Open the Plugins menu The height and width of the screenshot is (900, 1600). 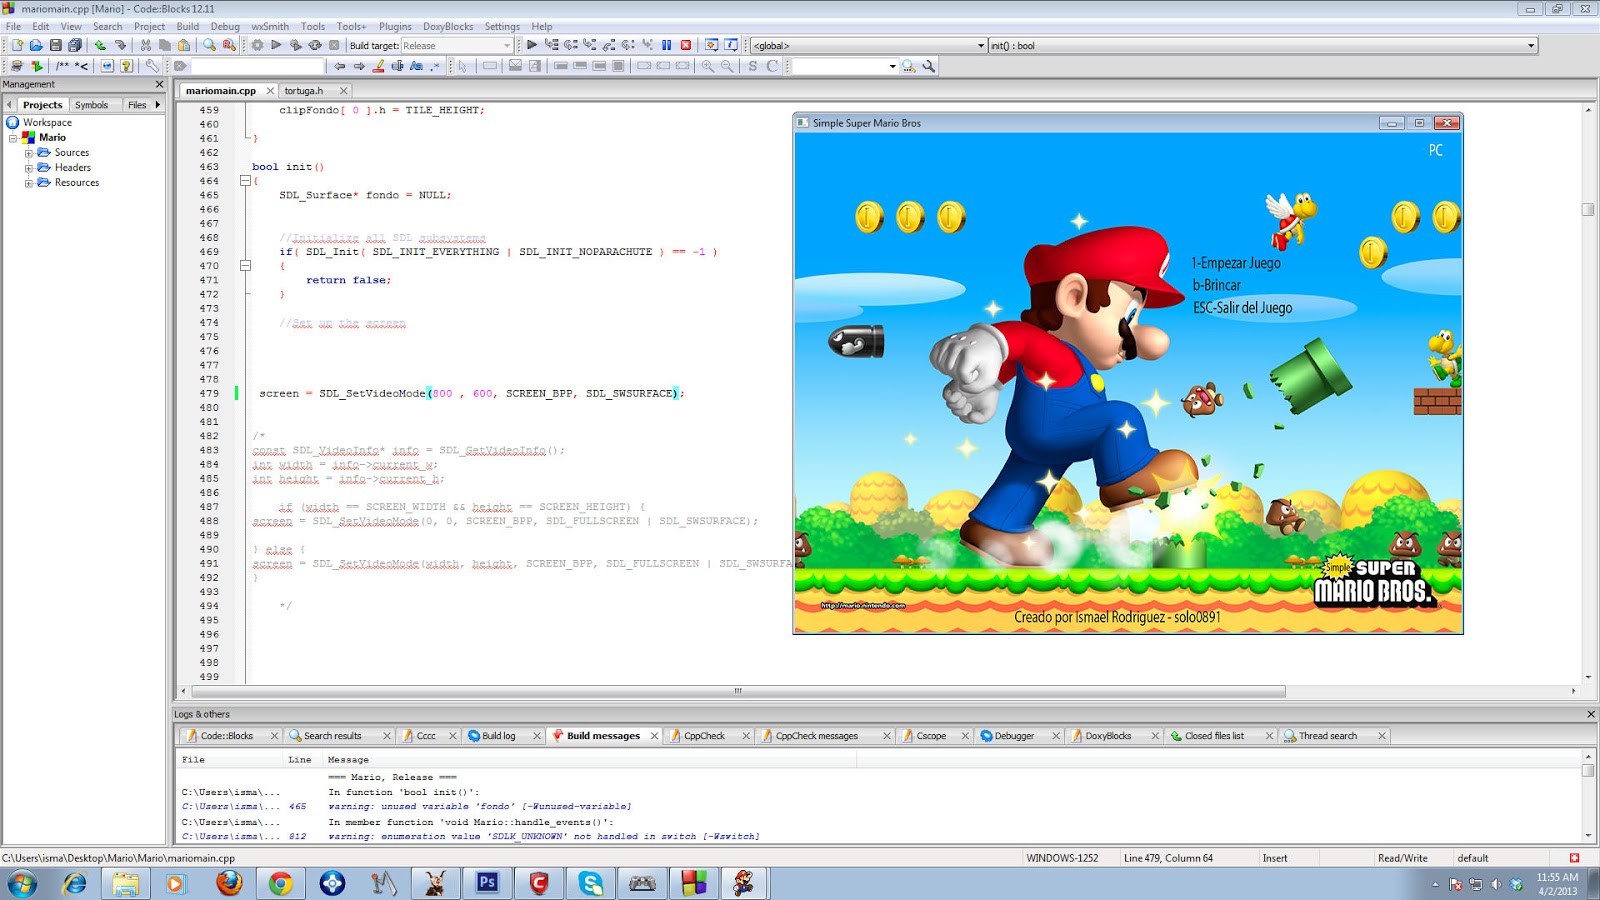click(395, 27)
